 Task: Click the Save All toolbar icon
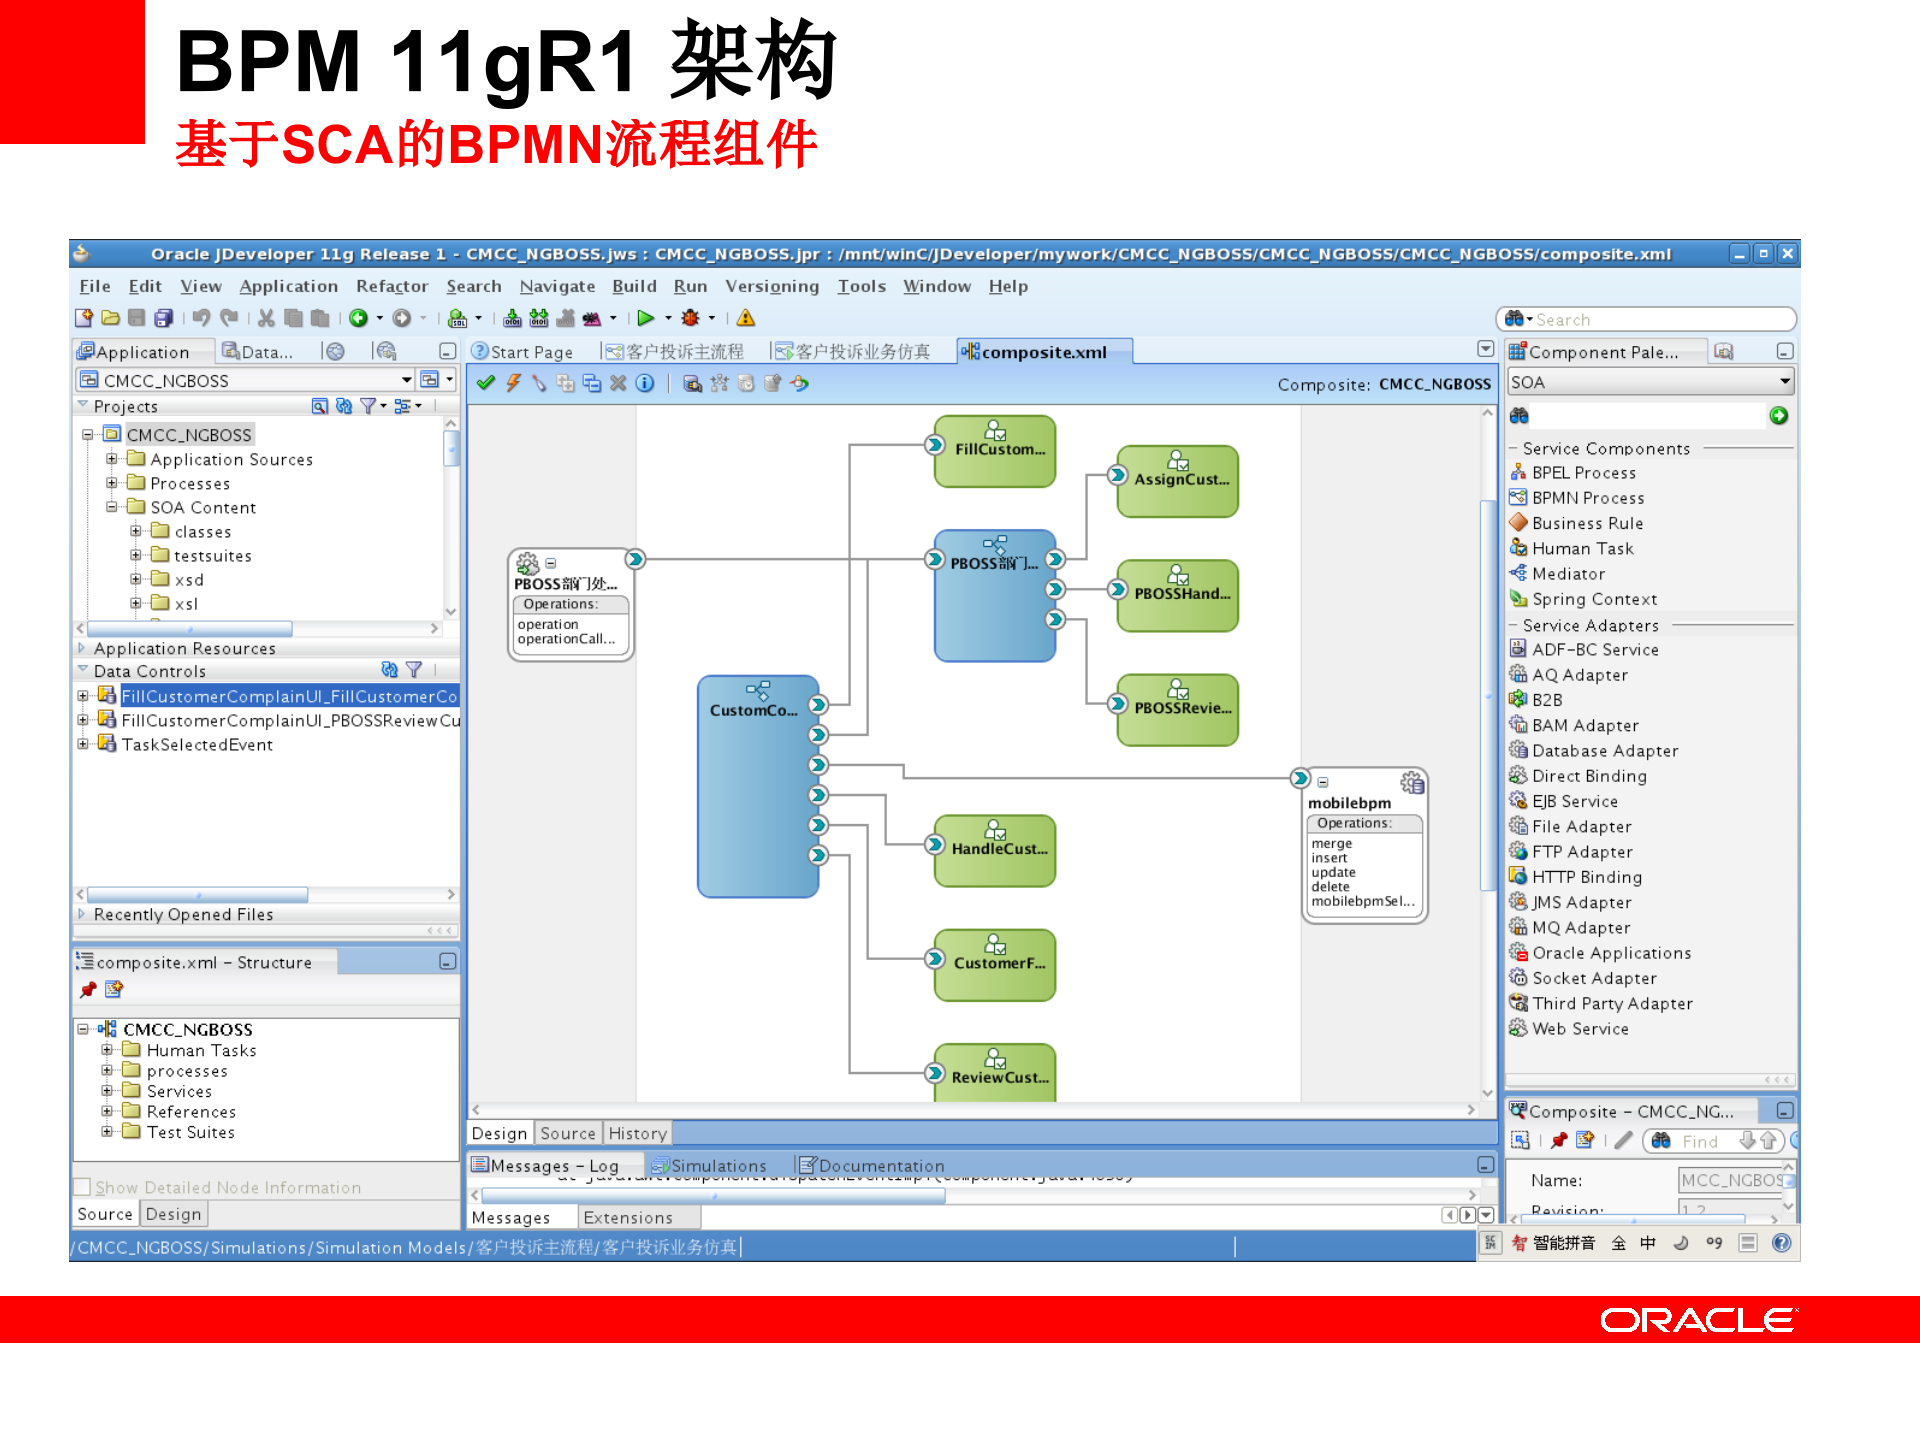164,317
